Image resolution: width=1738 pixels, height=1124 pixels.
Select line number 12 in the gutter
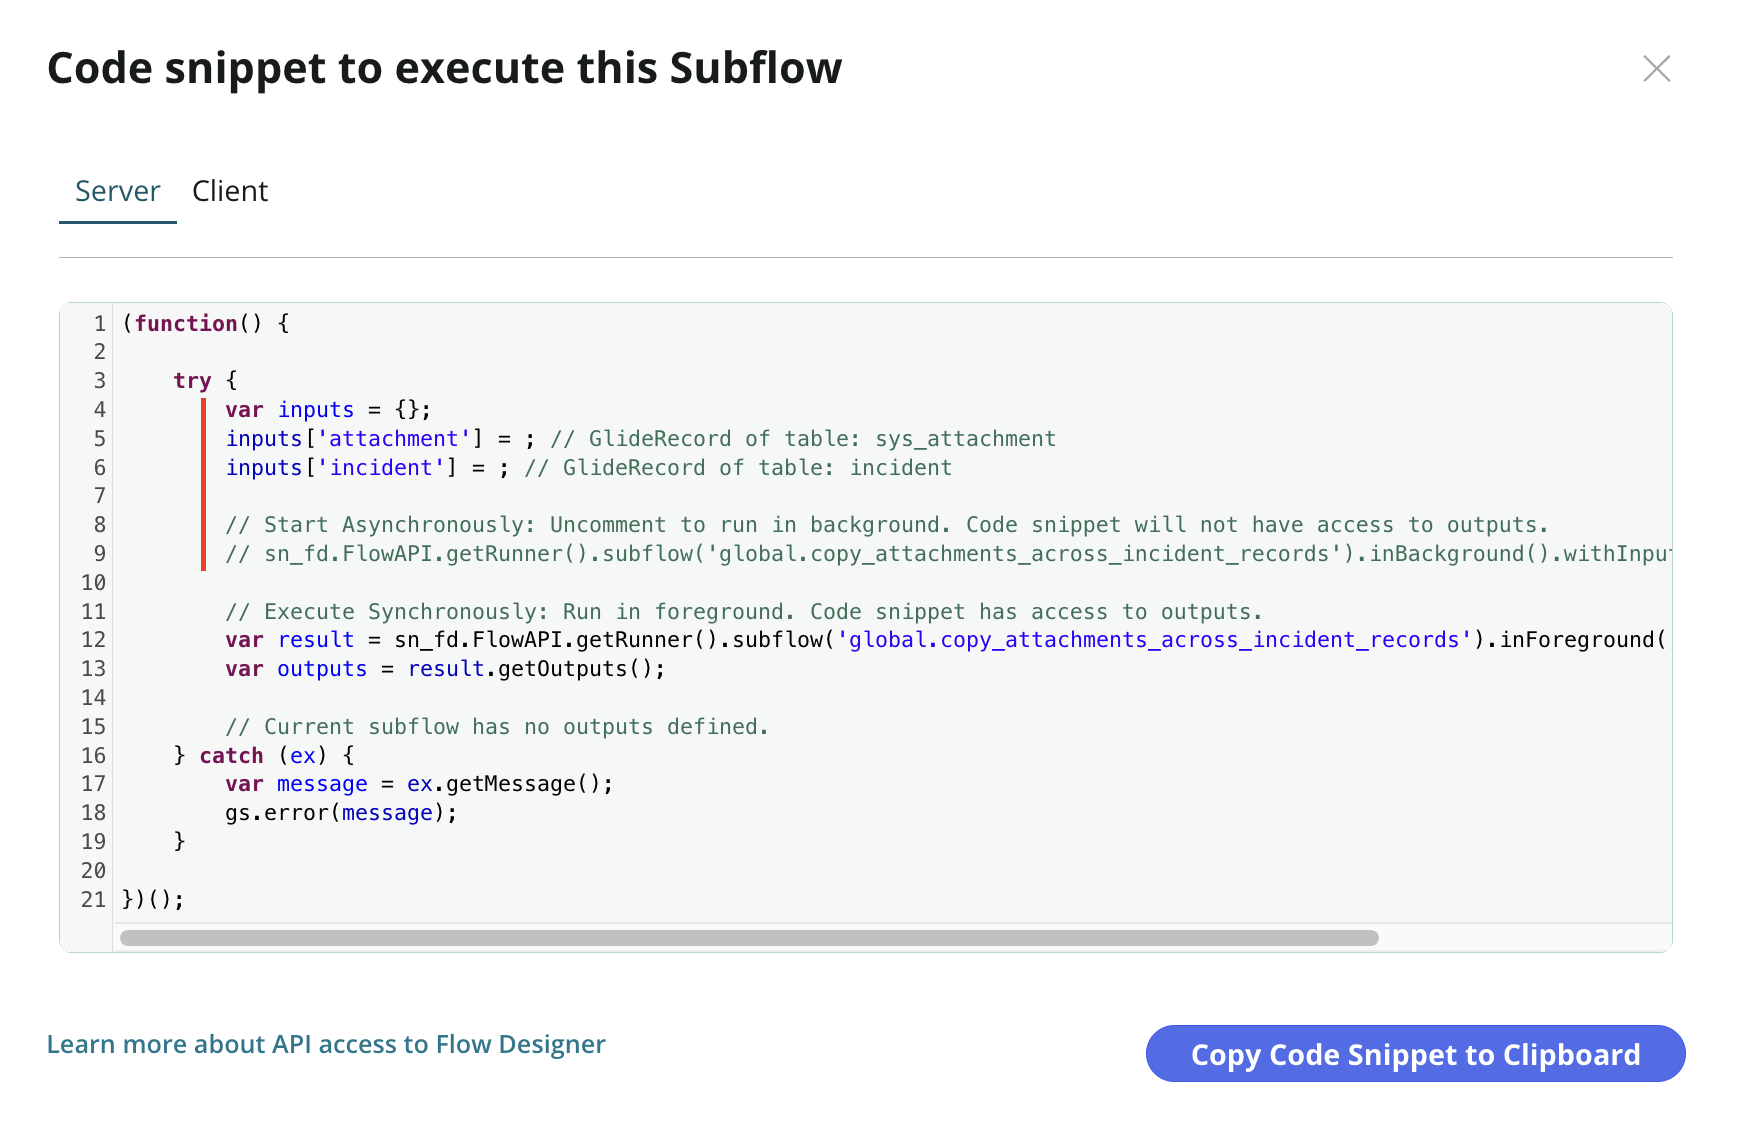click(94, 640)
